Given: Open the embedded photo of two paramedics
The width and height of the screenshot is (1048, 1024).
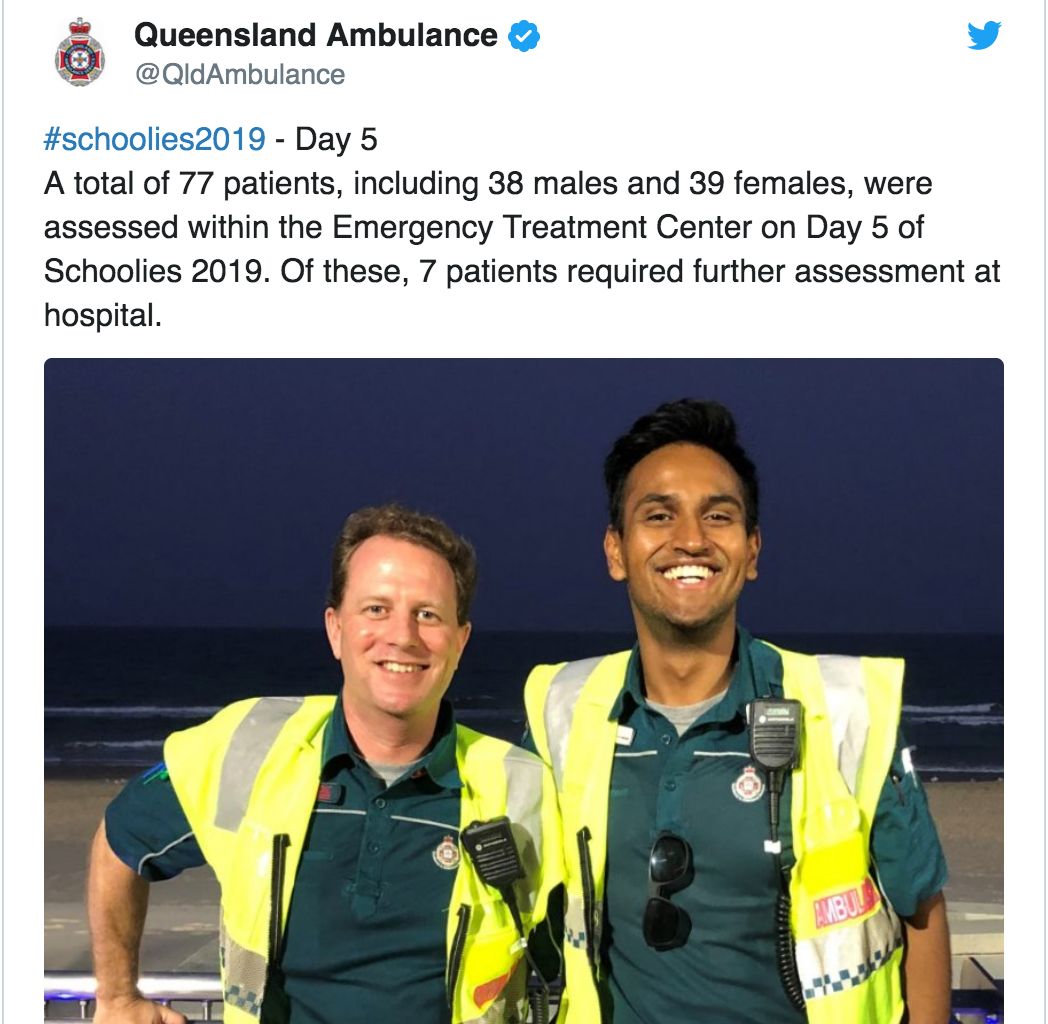Looking at the screenshot, I should click(524, 690).
